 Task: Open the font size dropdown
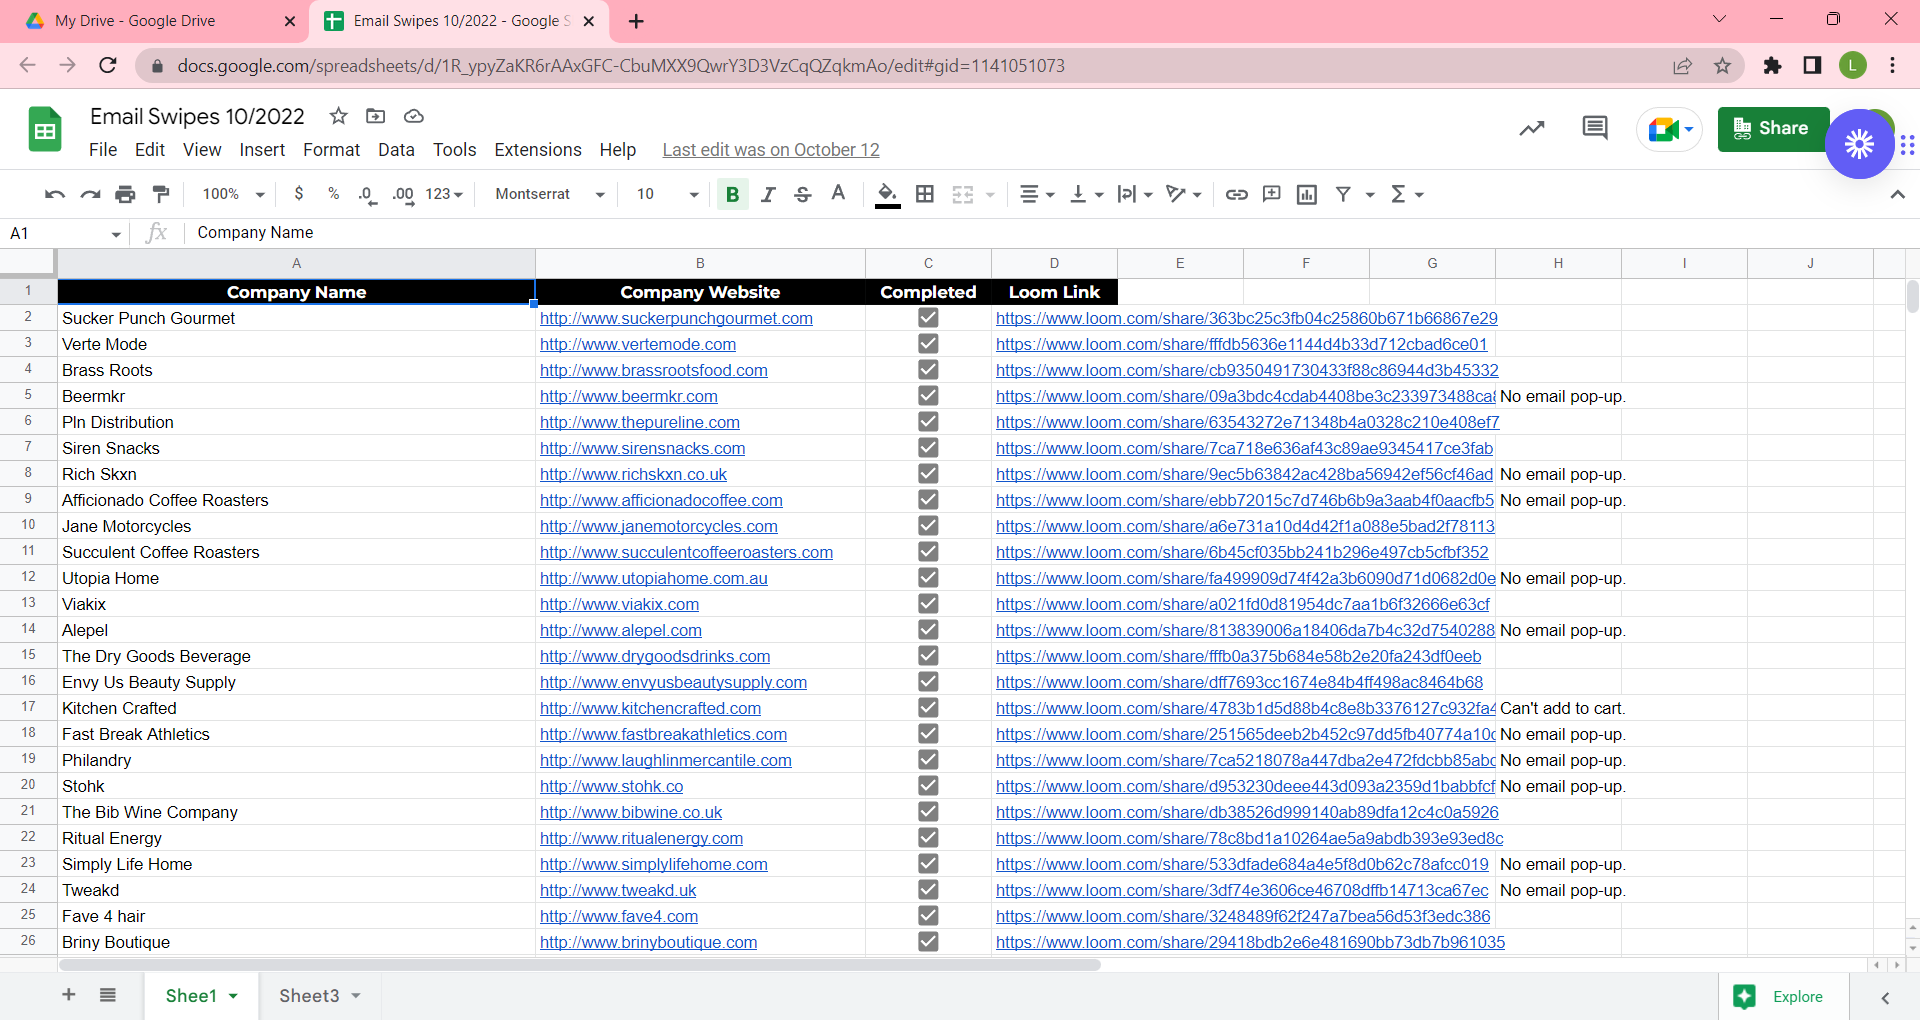coord(667,194)
